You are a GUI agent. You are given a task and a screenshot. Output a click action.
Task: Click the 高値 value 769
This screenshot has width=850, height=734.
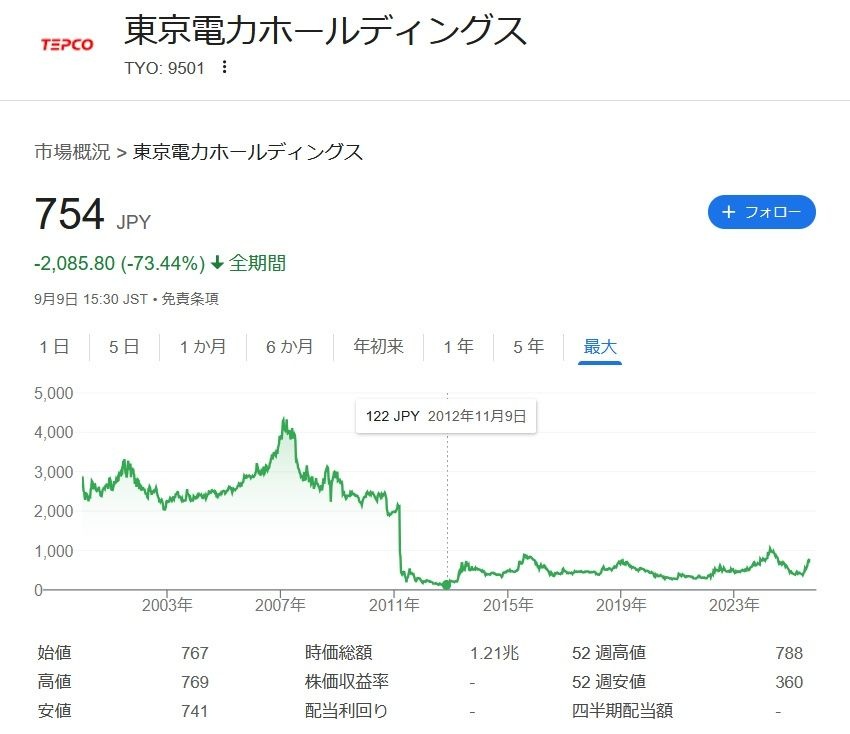[x=195, y=682]
